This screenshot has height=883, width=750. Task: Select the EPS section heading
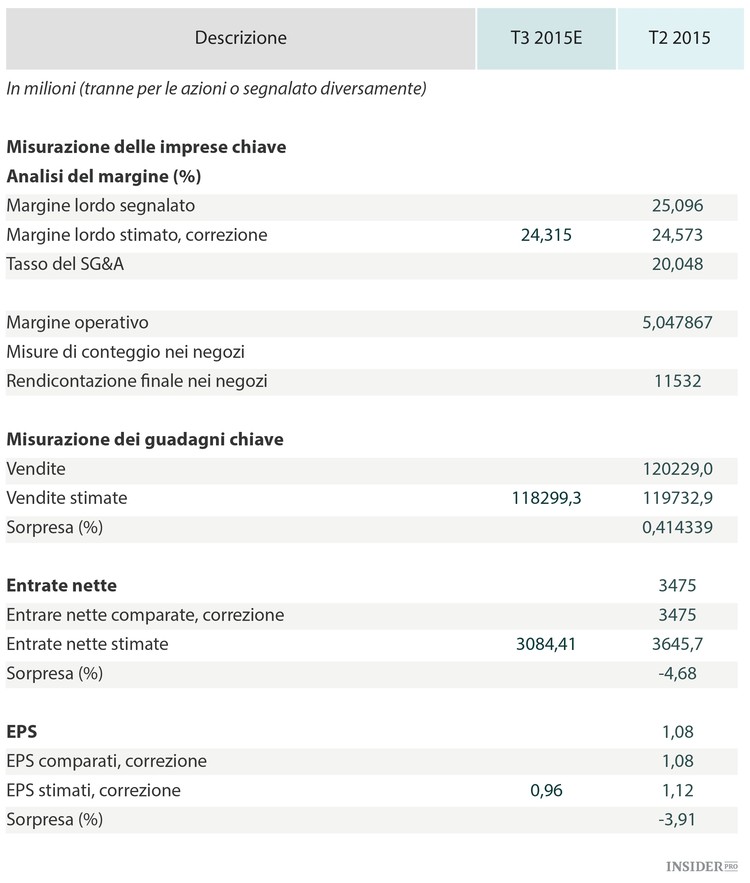22,731
